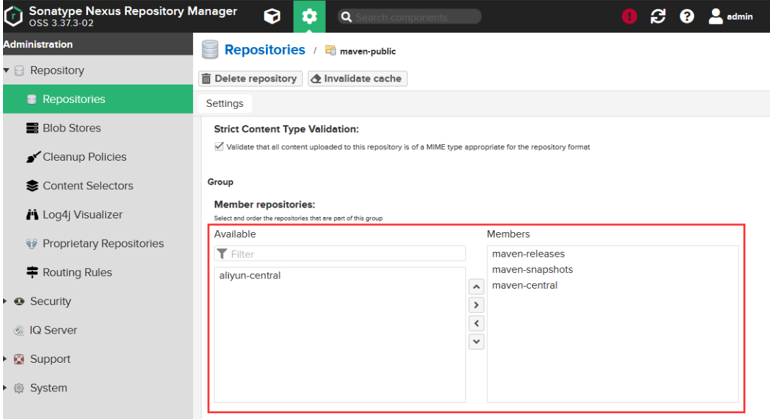Move selected member up with arrow

(476, 287)
